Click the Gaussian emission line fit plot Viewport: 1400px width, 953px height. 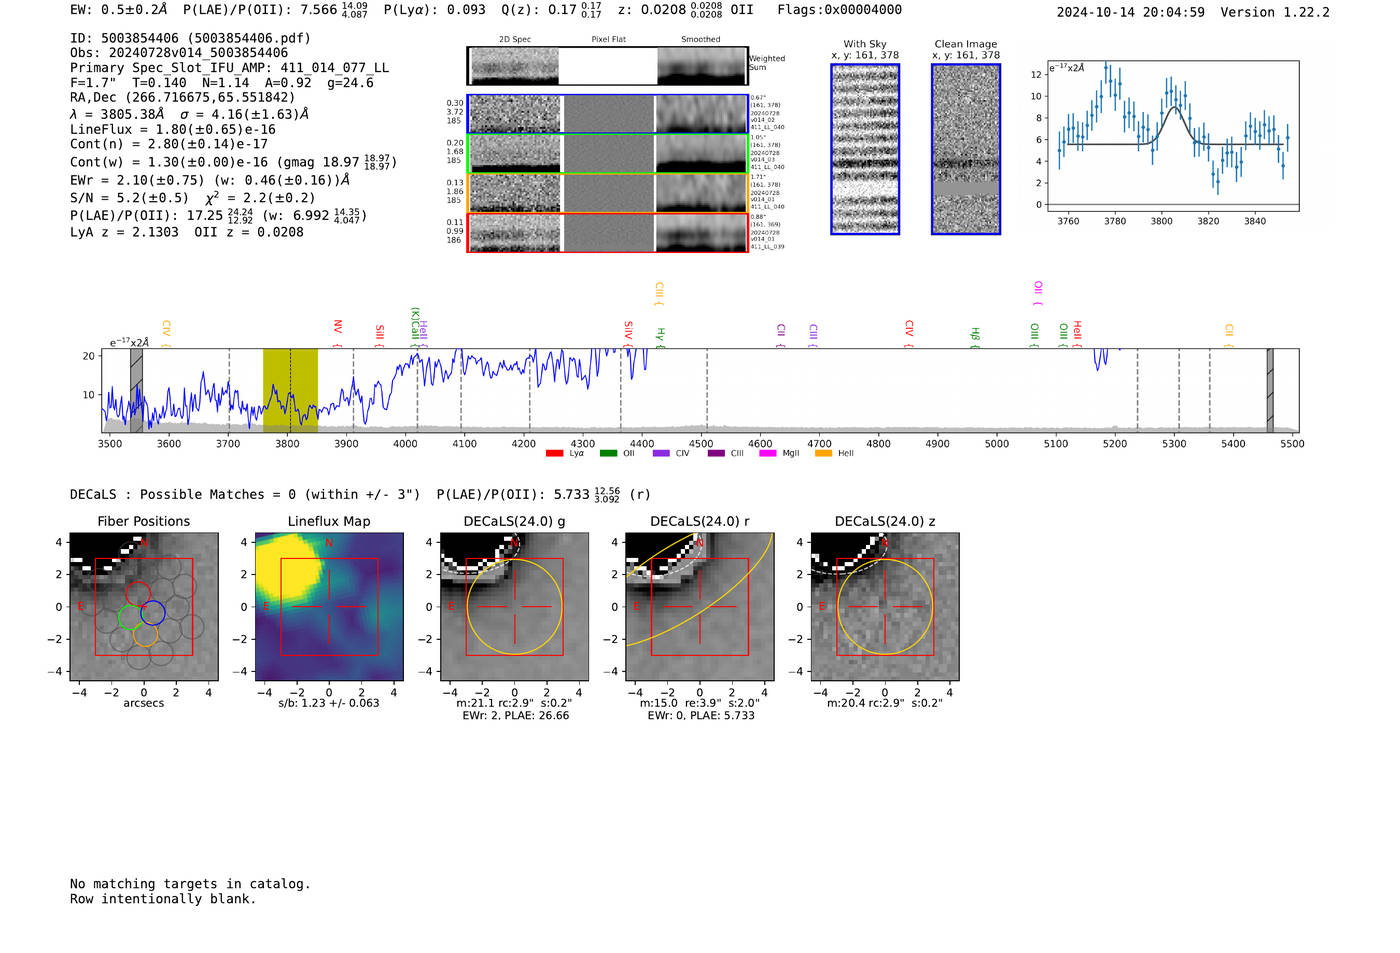click(1172, 136)
